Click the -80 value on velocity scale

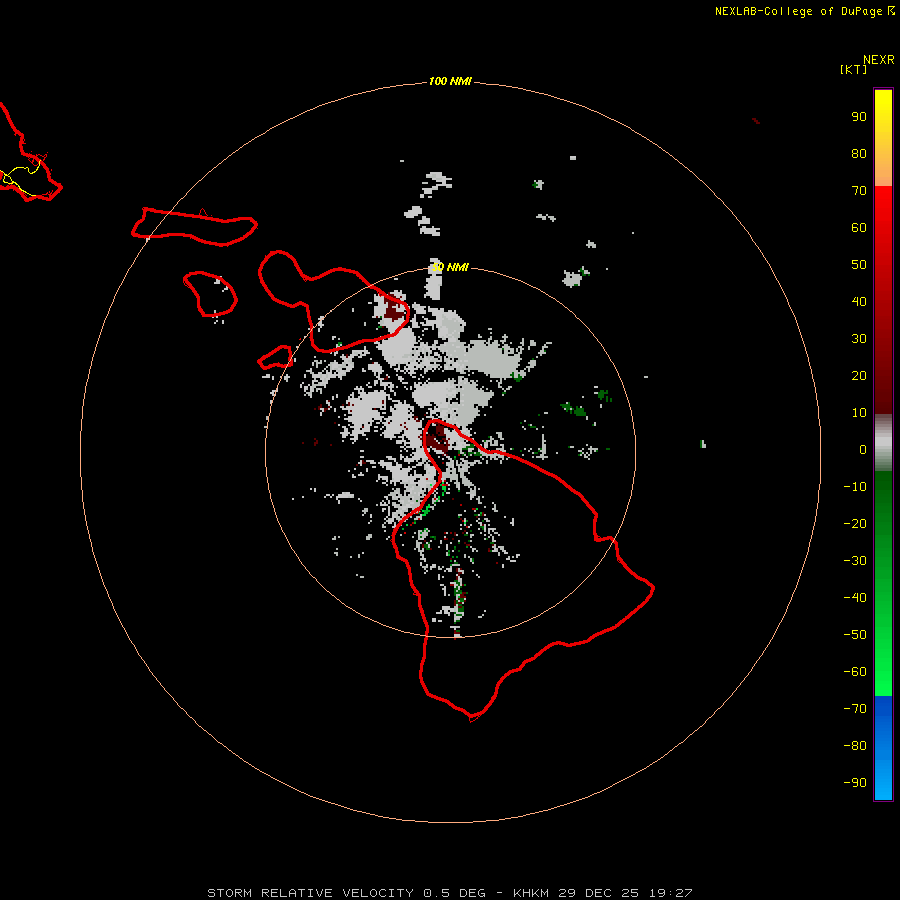(855, 746)
